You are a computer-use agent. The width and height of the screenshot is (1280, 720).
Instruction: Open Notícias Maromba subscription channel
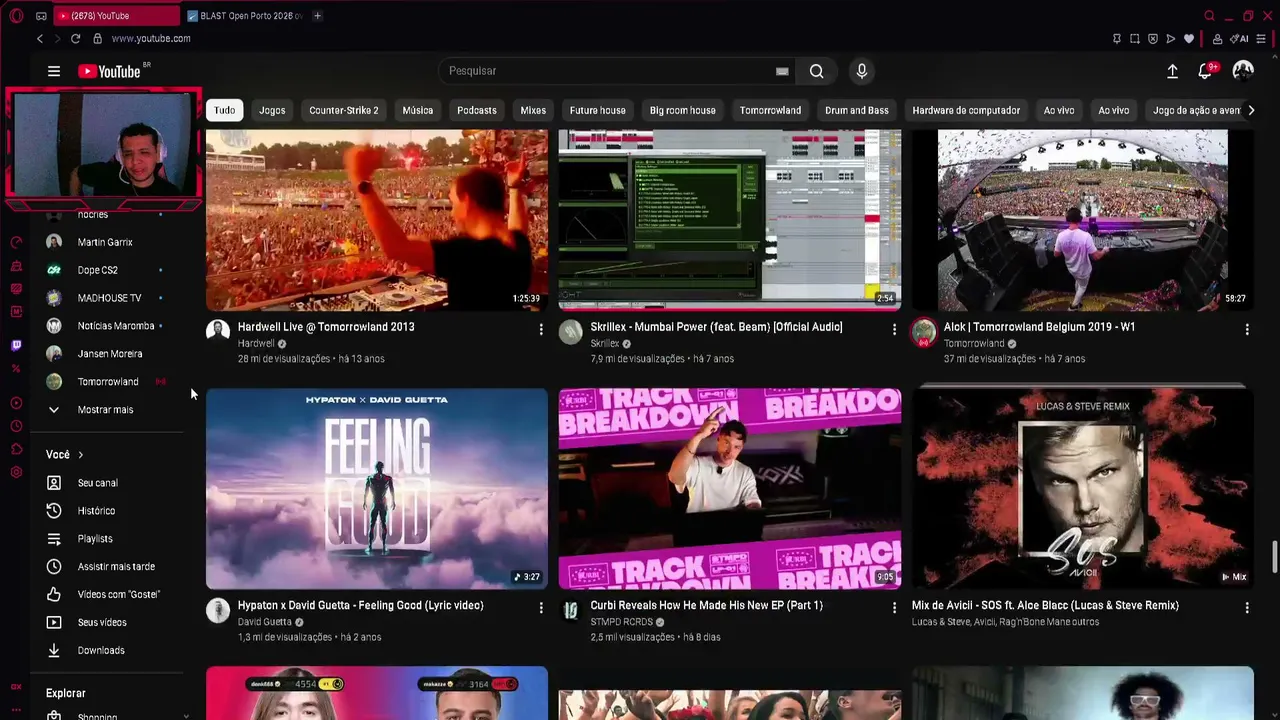coord(116,326)
